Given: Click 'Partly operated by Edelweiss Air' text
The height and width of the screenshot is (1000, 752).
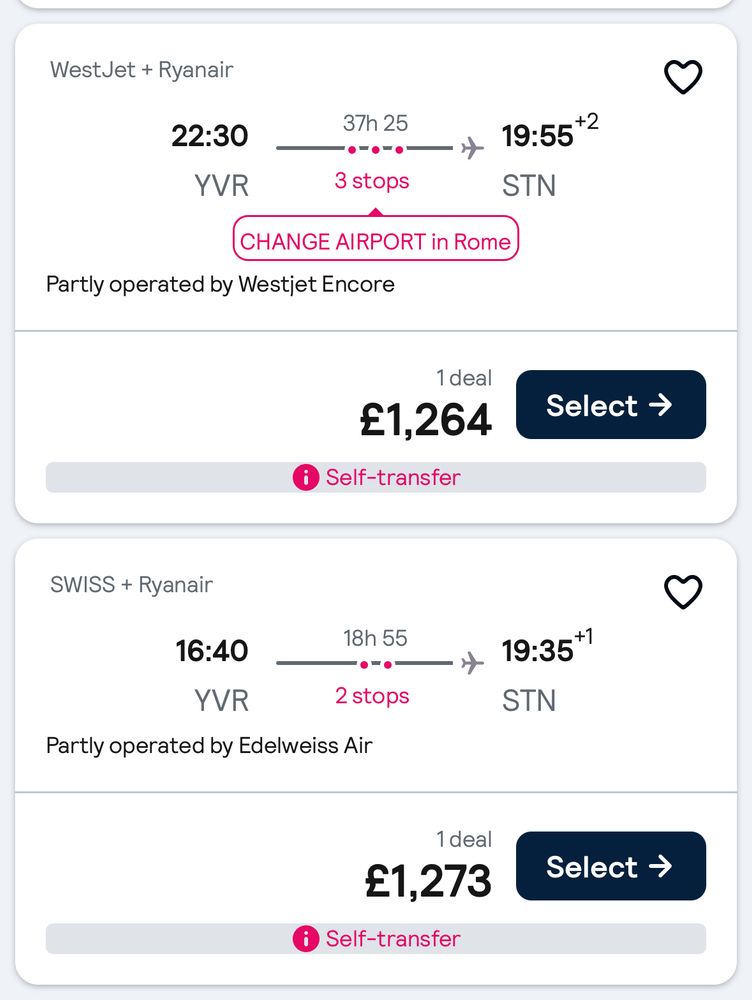Looking at the screenshot, I should pyautogui.click(x=209, y=745).
